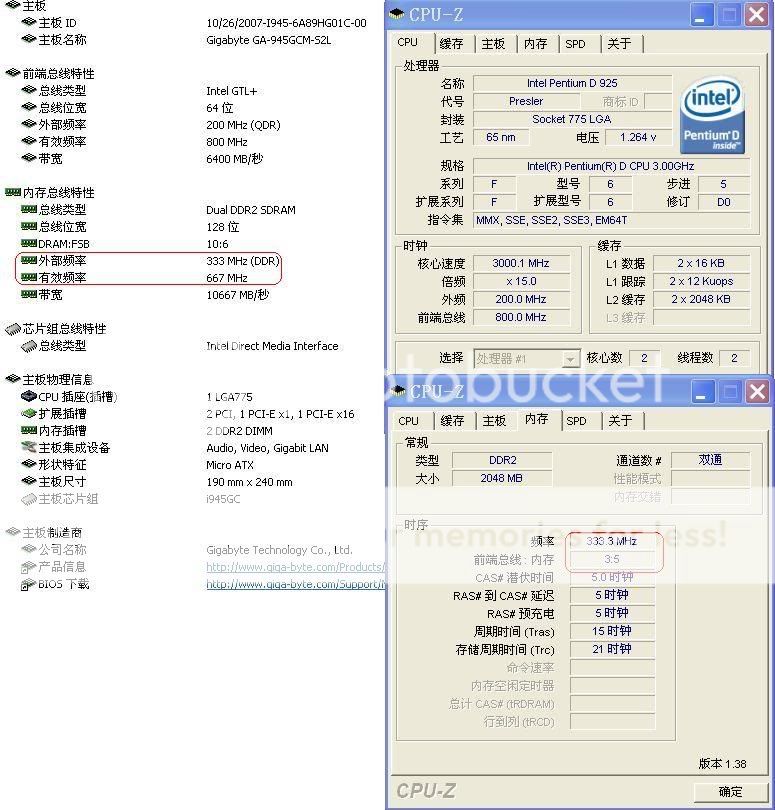This screenshot has height=810, width=775.
Task: Open the 内存 tab in upper CPU-Z window
Action: click(x=535, y=44)
